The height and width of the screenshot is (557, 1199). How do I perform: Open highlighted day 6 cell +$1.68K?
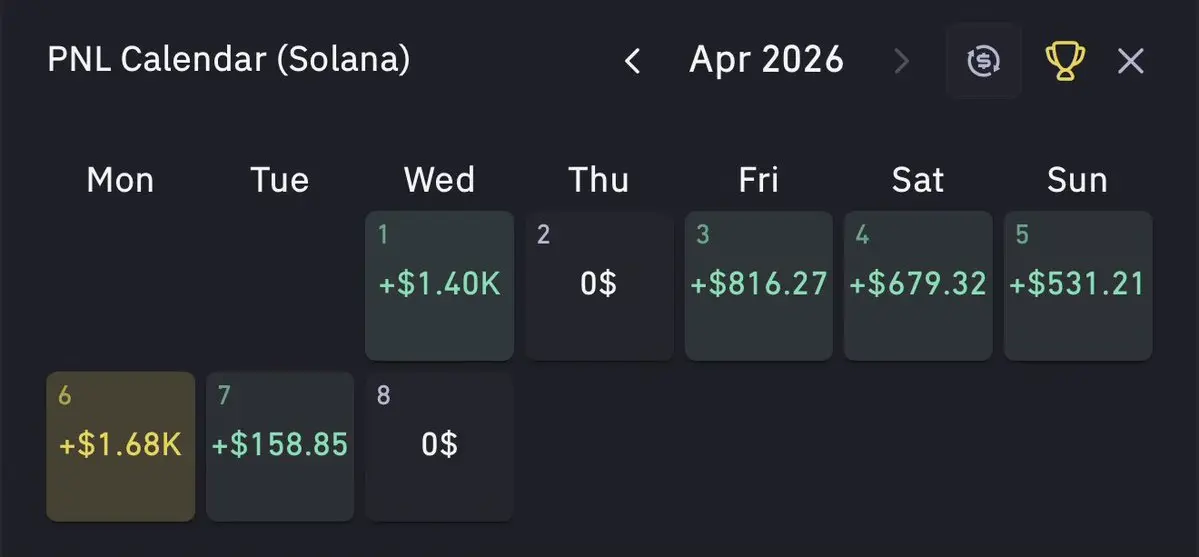pos(121,447)
